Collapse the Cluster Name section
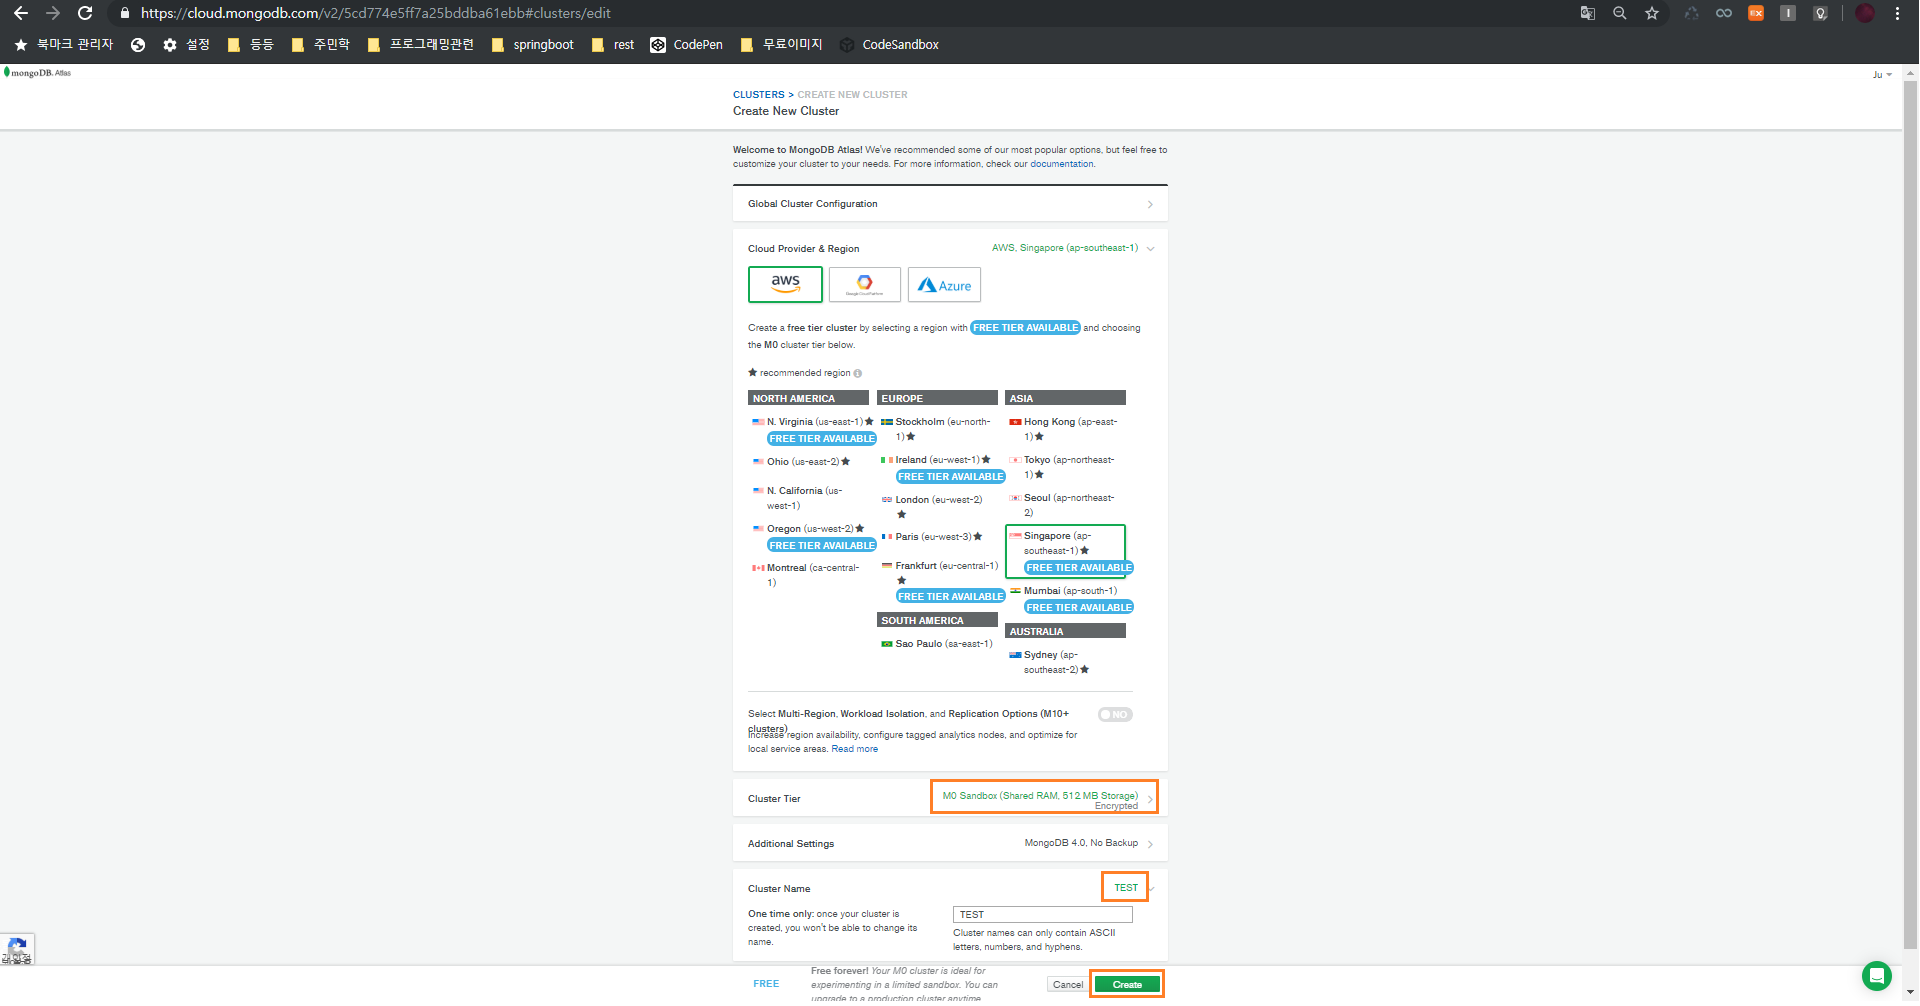 1152,889
